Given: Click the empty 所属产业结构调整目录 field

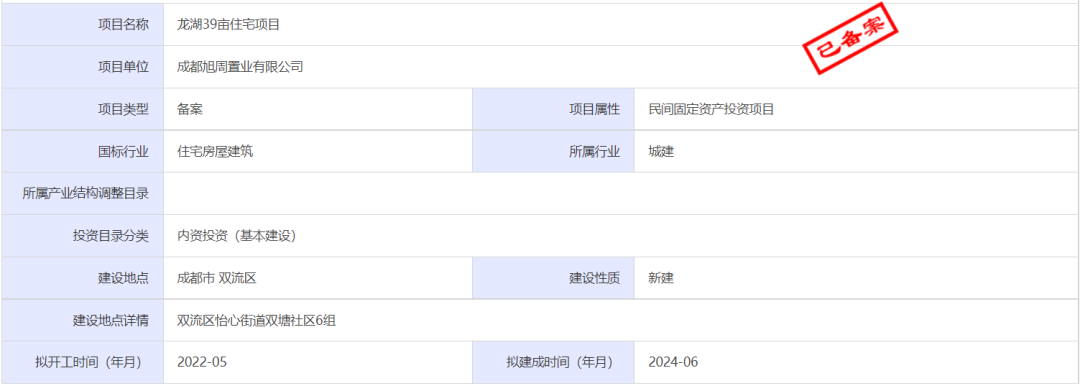Looking at the screenshot, I should click(x=621, y=194).
